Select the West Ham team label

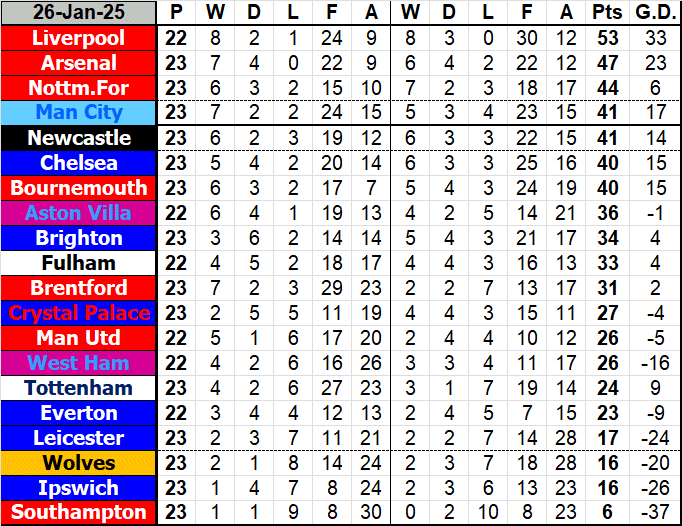(x=79, y=363)
